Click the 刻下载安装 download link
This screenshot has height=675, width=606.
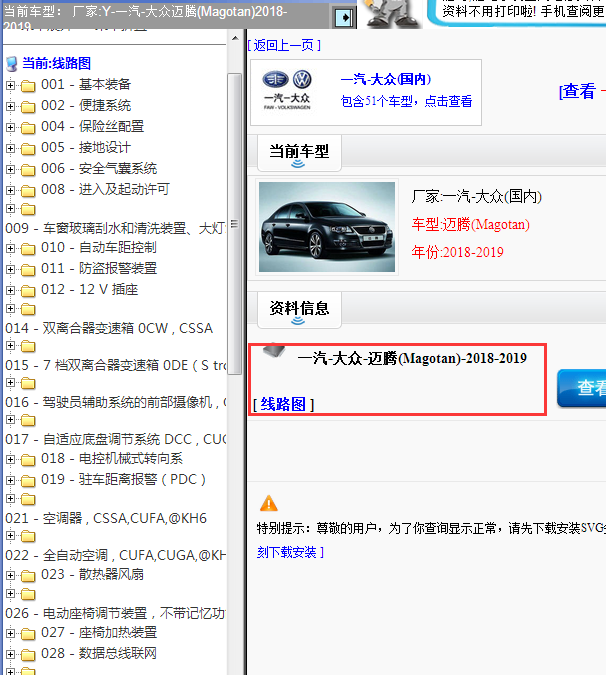[x=290, y=552]
